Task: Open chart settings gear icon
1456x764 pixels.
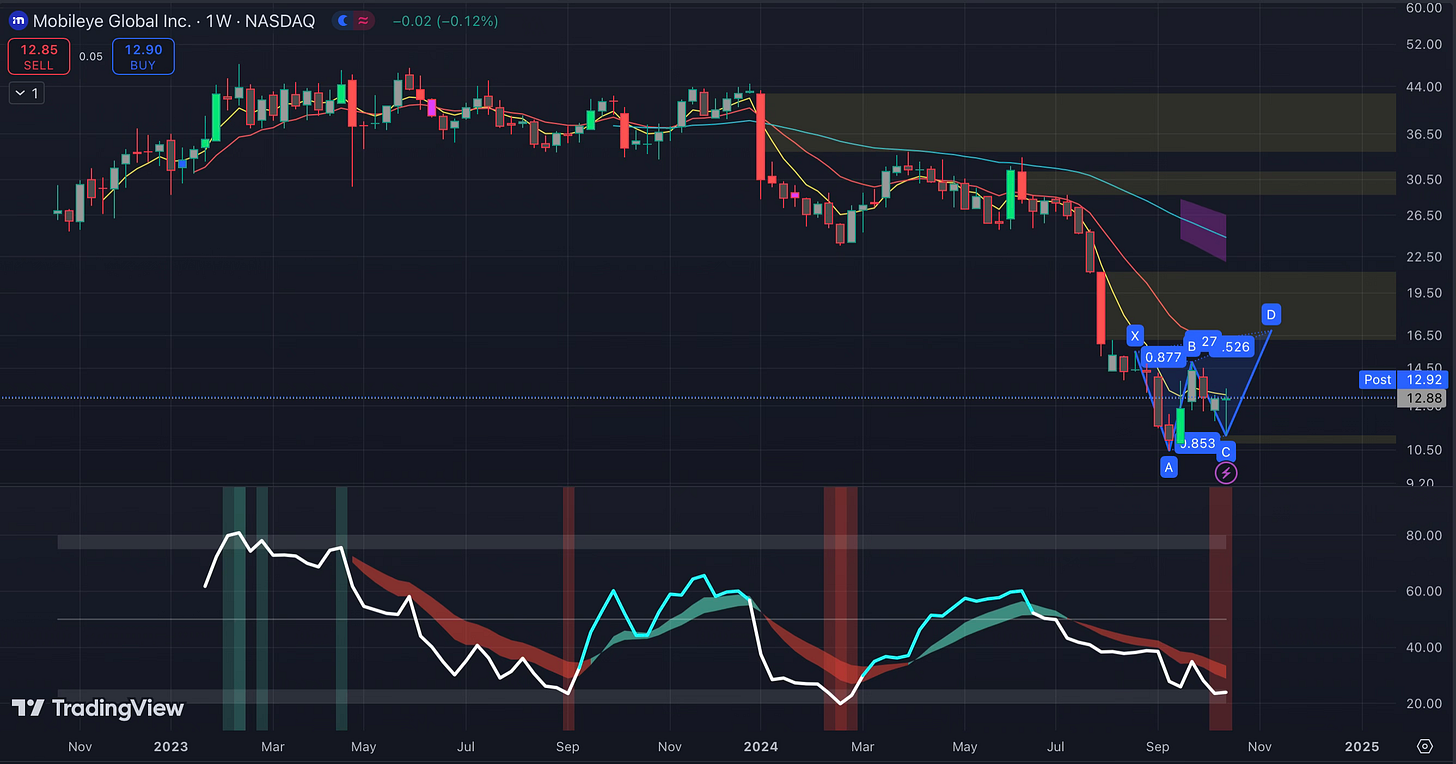Action: (x=1425, y=746)
